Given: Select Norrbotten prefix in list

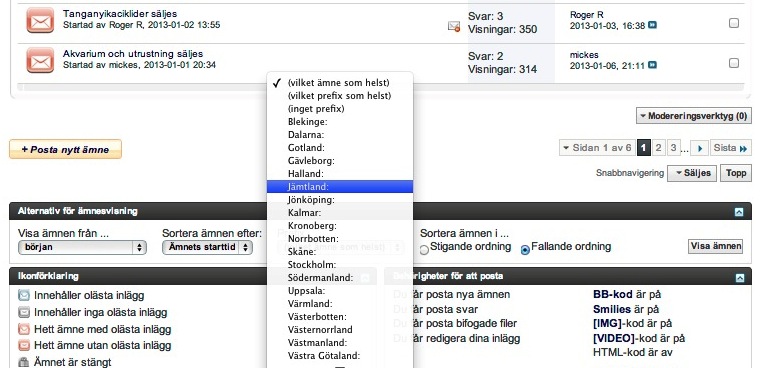Looking at the screenshot, I should tap(339, 239).
